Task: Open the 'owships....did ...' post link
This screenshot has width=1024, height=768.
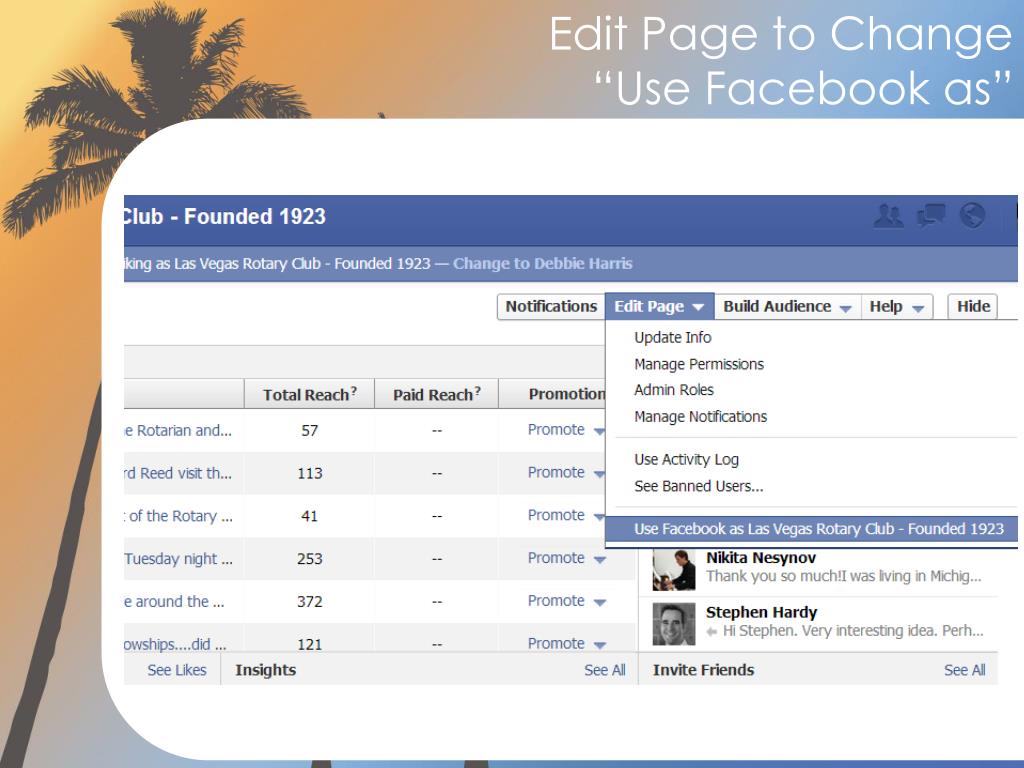Action: click(x=176, y=644)
